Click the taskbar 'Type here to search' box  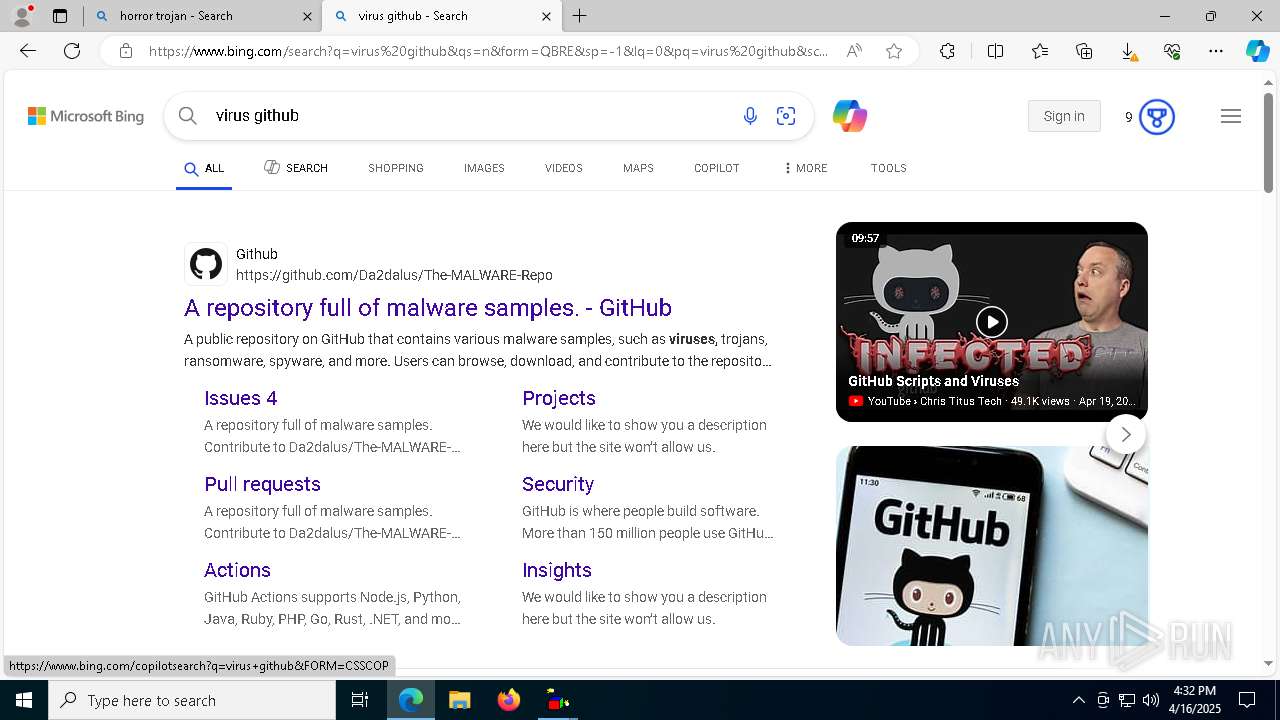(x=192, y=700)
